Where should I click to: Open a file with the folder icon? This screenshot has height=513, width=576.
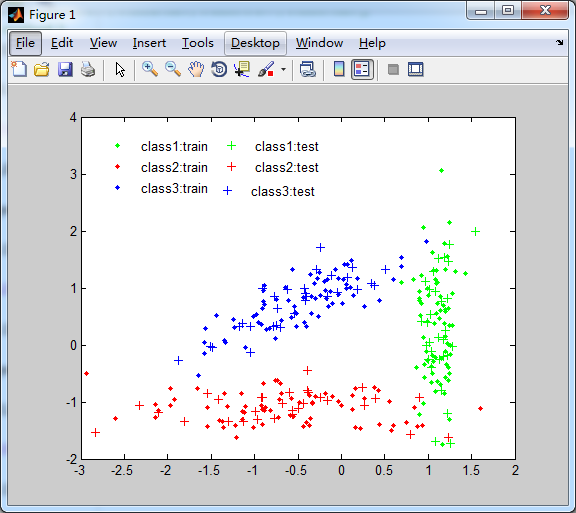click(x=42, y=69)
